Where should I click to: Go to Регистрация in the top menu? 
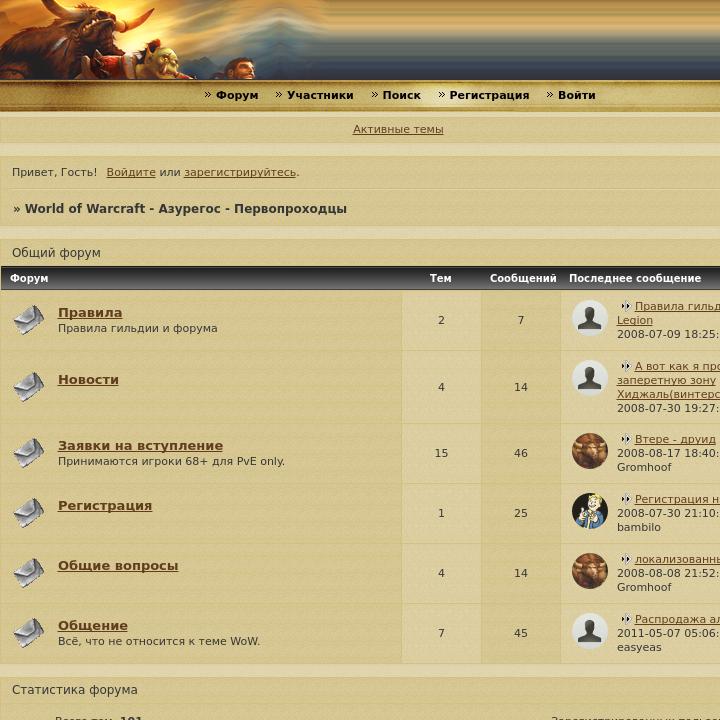point(489,95)
